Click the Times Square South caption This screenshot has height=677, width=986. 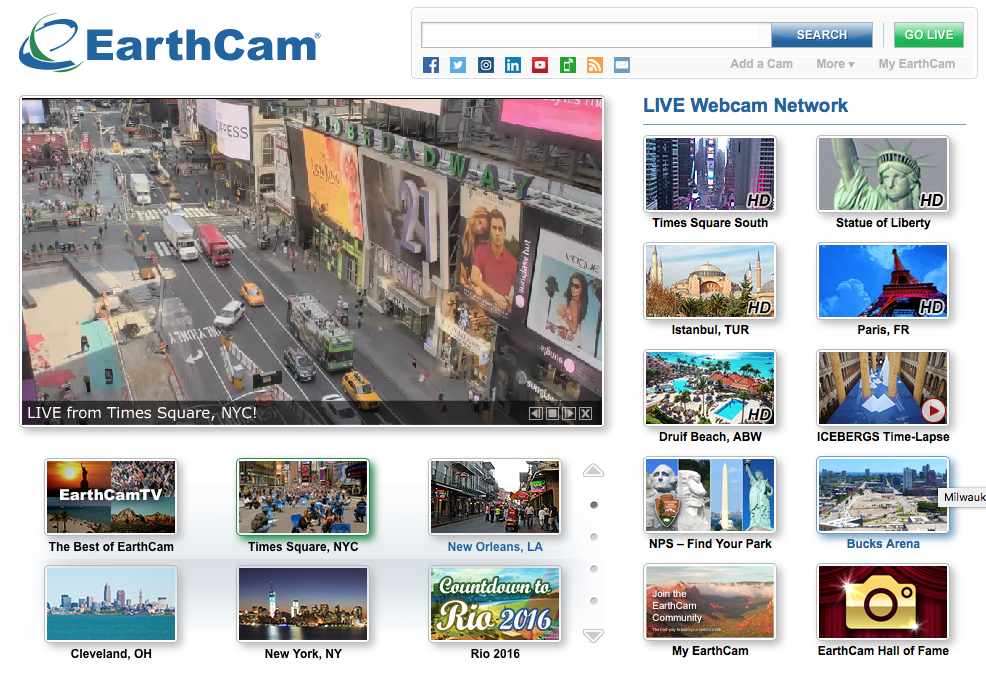[x=710, y=223]
